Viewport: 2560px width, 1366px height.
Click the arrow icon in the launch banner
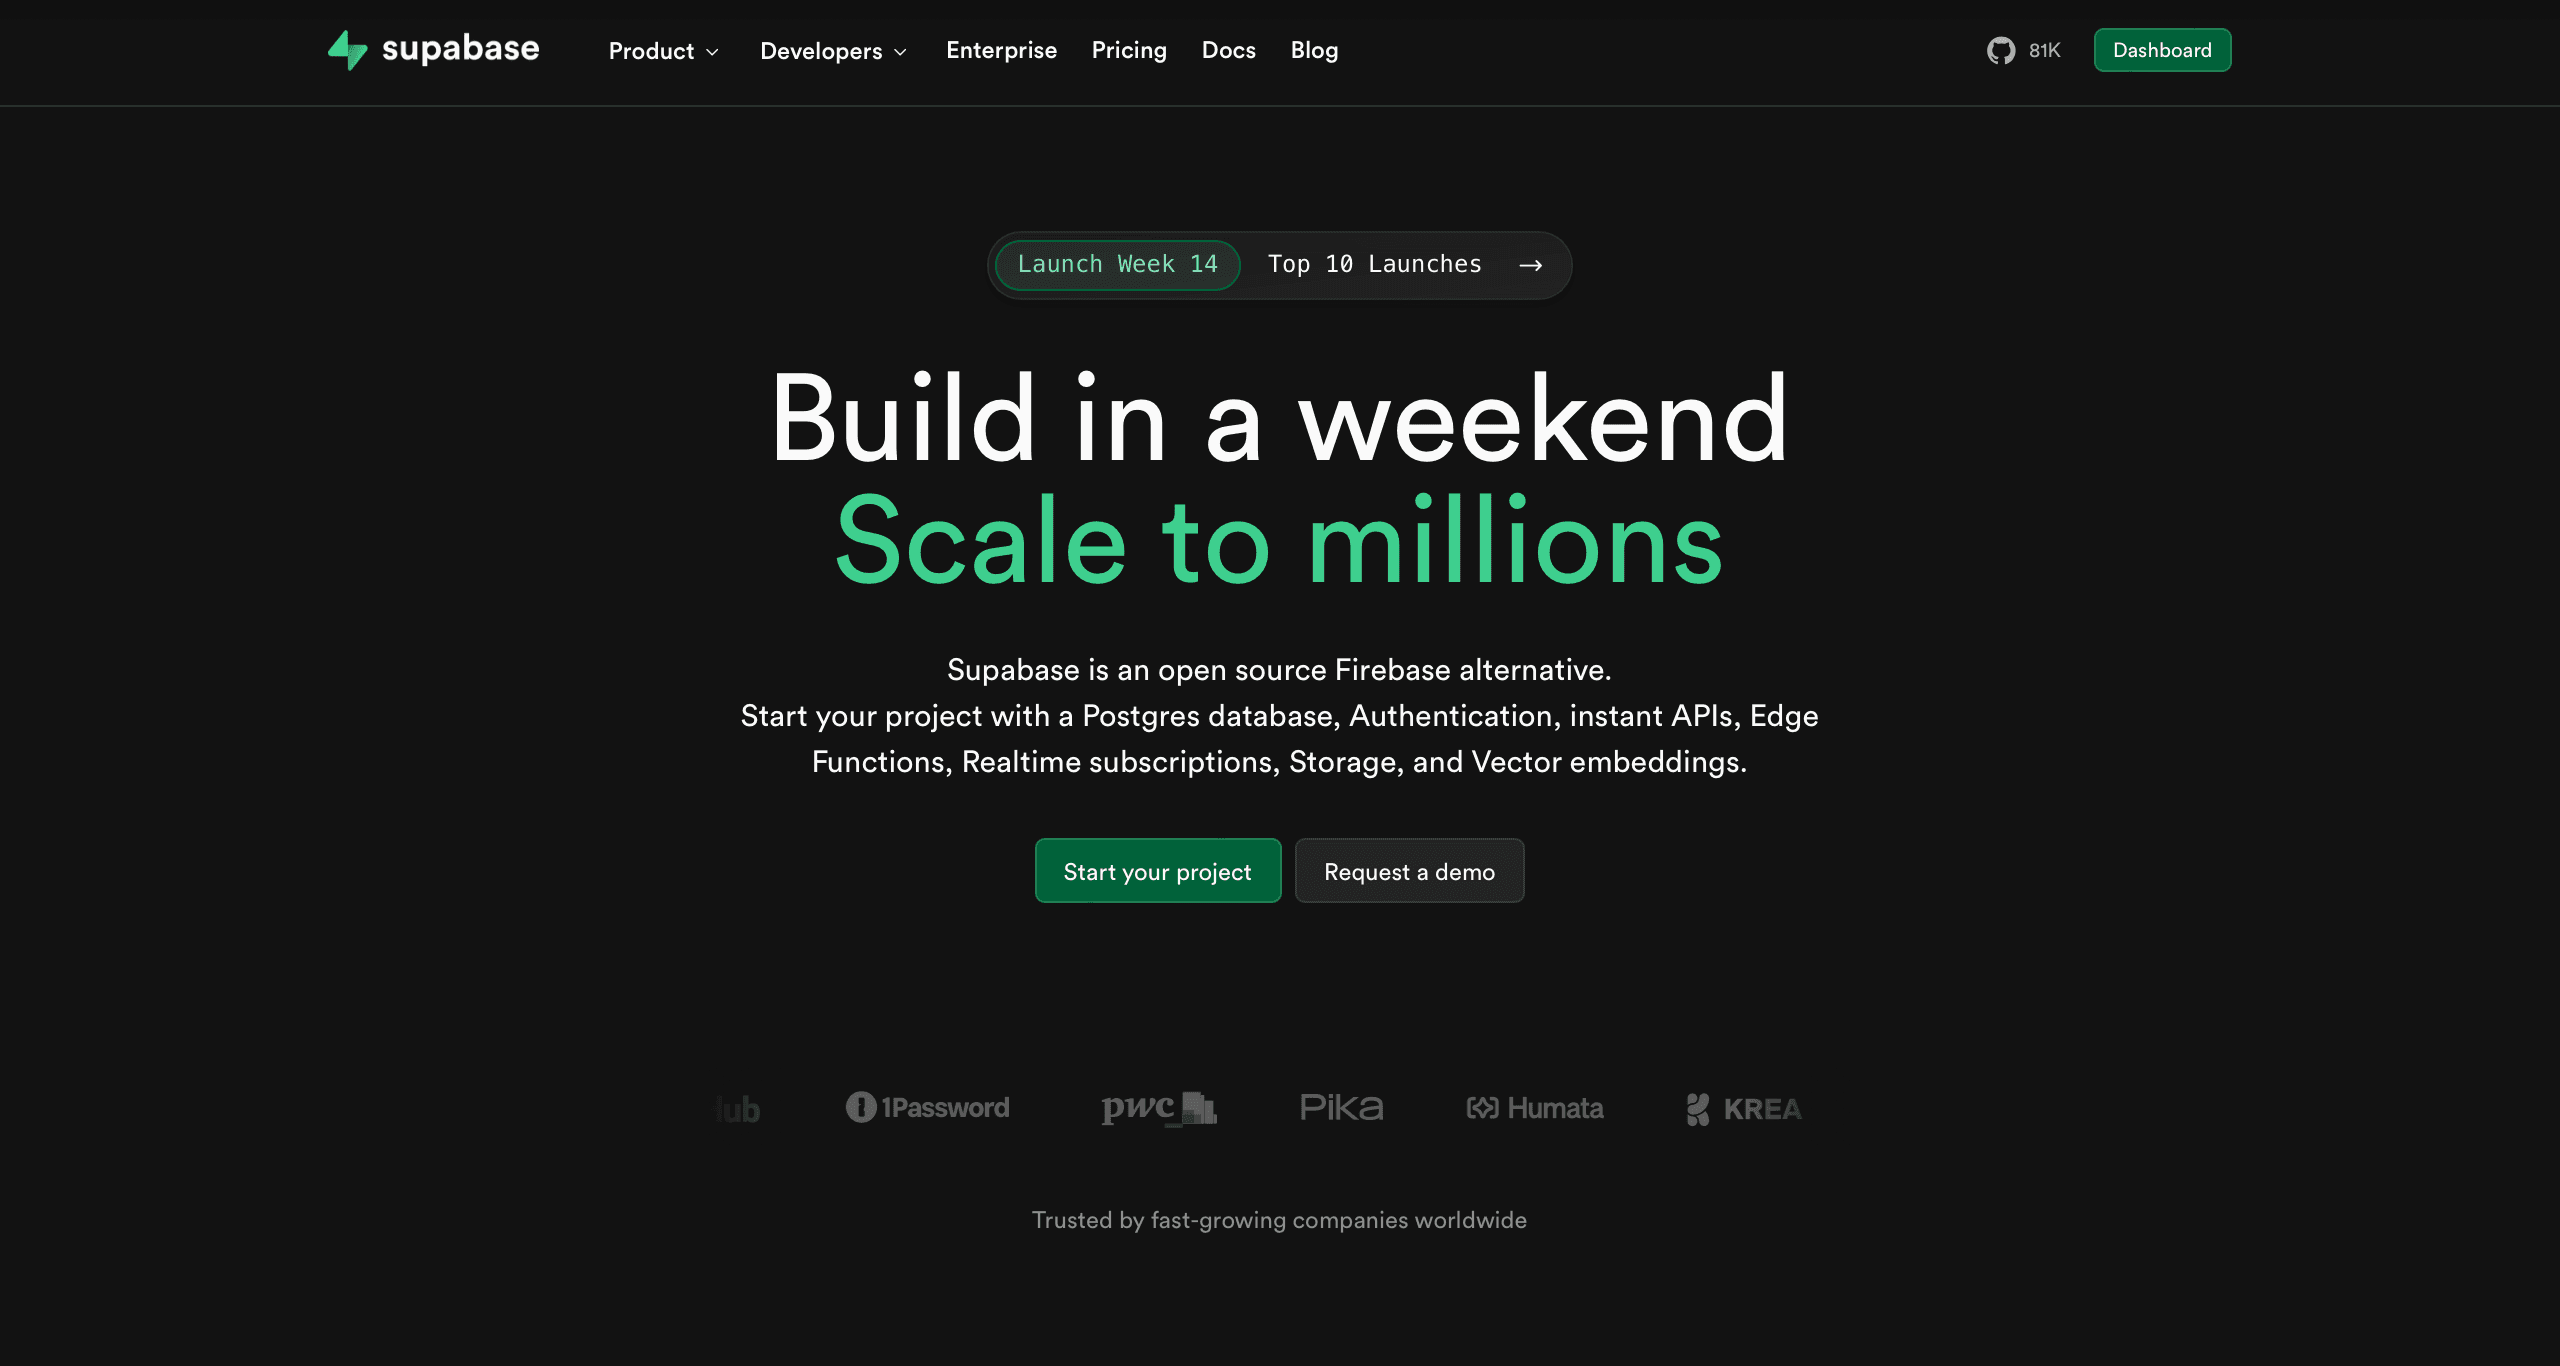[x=1531, y=265]
